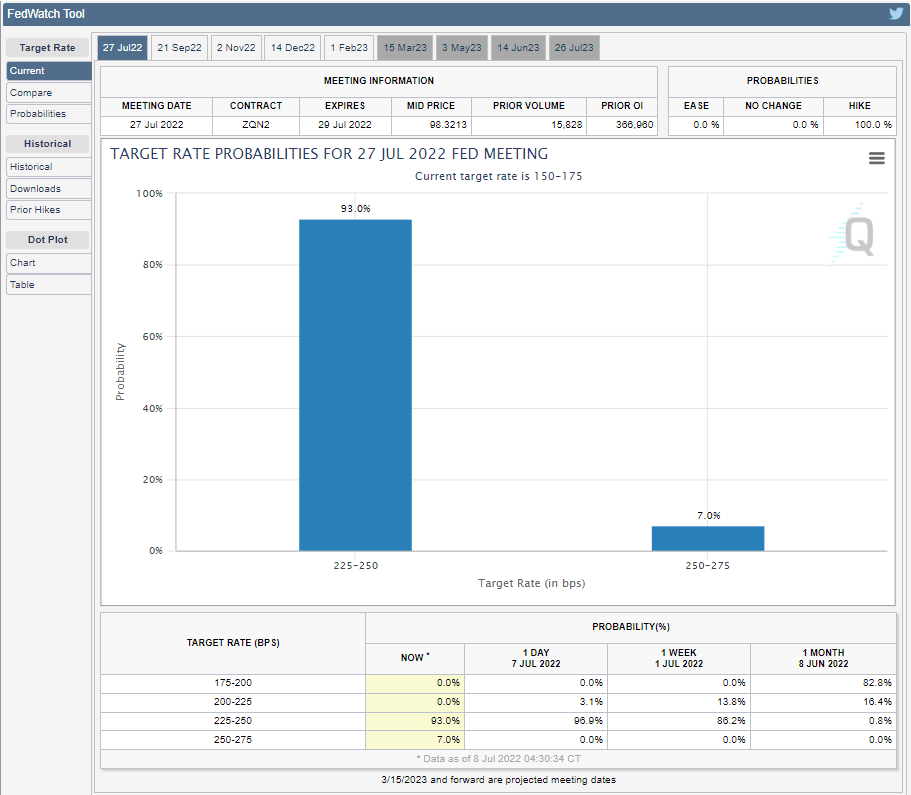Viewport: 911px width, 795px height.
Task: Click the Q watermark logo
Action: [857, 237]
